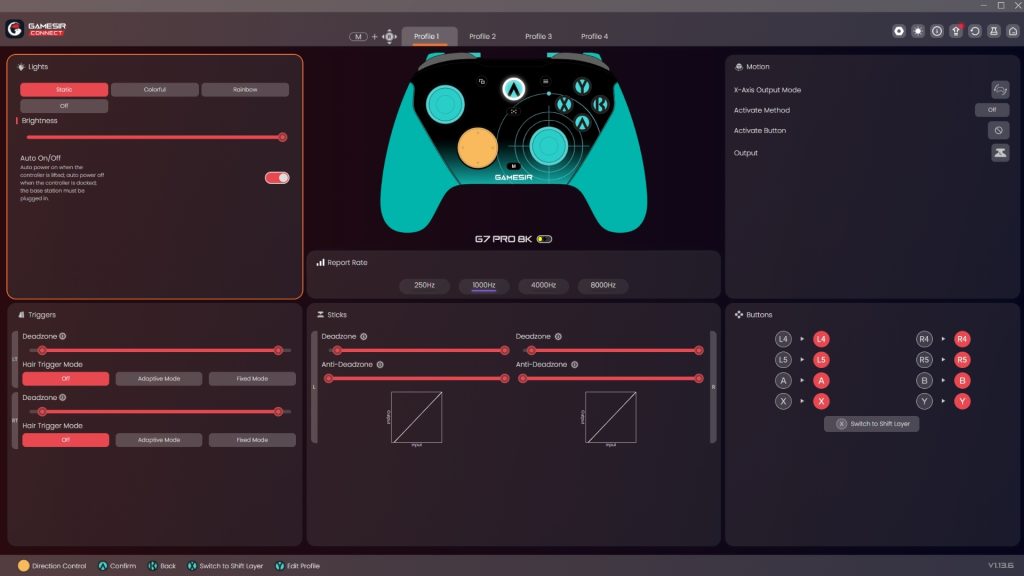Go to the home icon in top toolbar
Screen dimensions: 1024x576
pos(1013,31)
